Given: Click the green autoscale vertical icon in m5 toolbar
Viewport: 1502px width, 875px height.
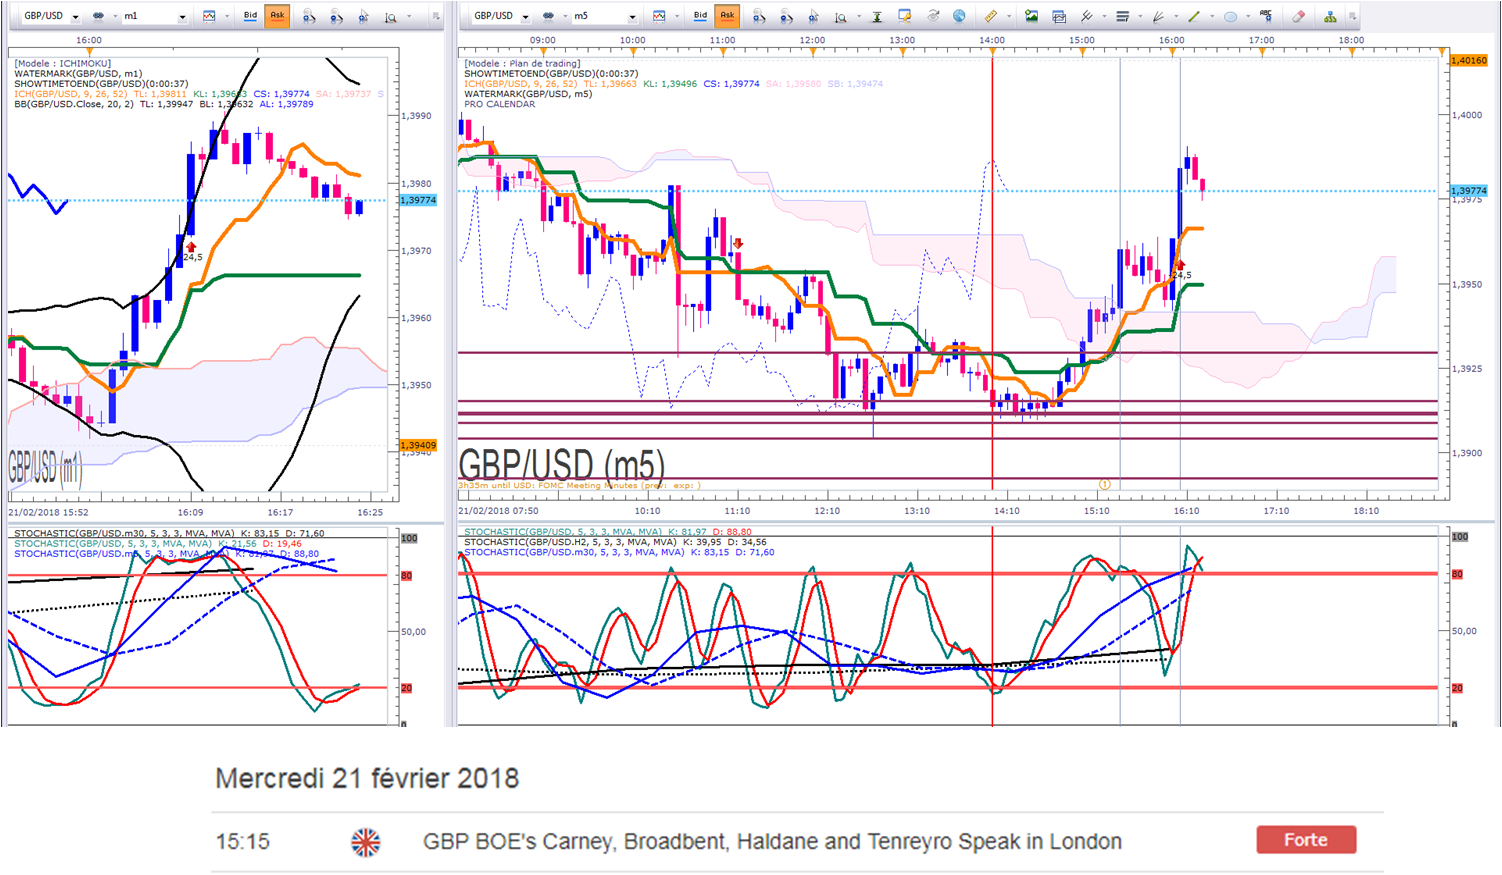Looking at the screenshot, I should 877,16.
